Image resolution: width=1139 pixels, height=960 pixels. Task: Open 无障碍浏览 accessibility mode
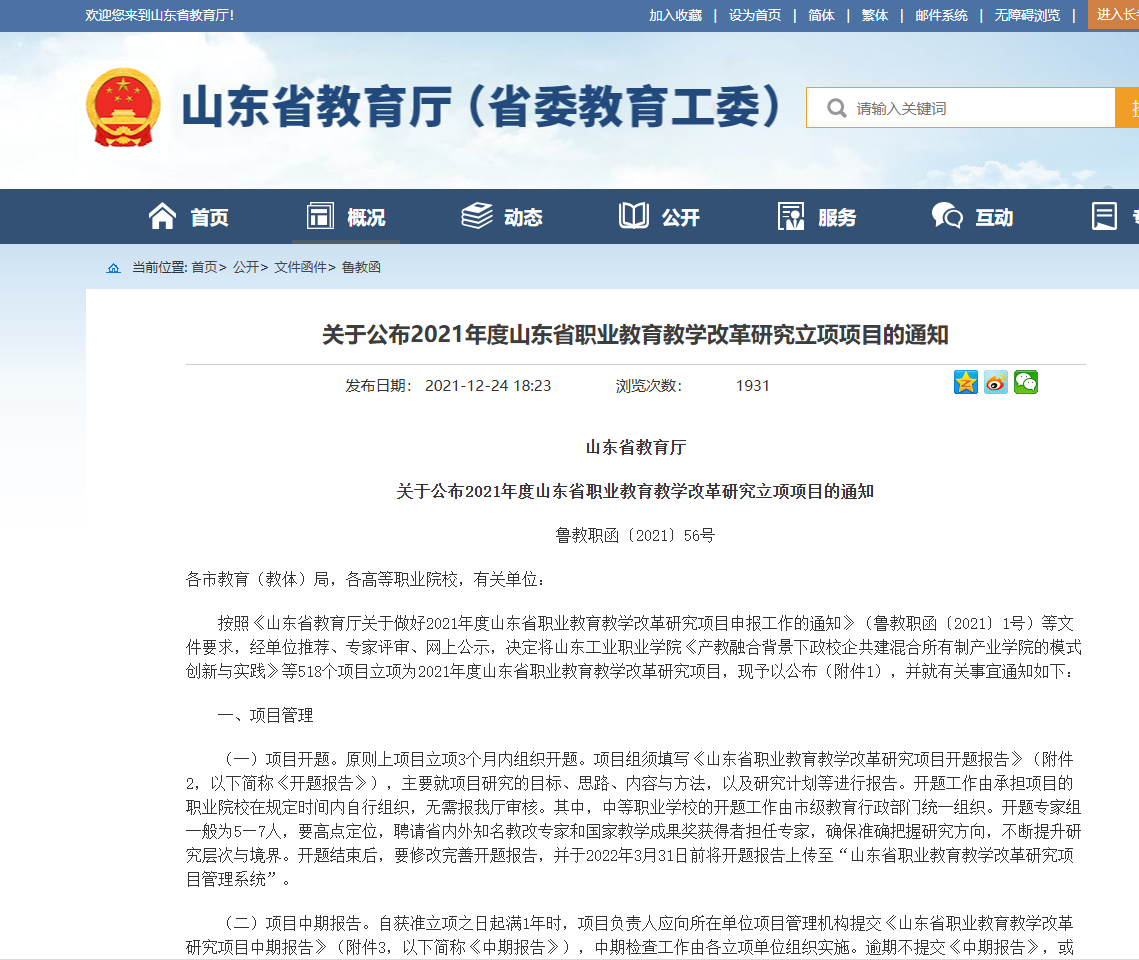(1027, 15)
